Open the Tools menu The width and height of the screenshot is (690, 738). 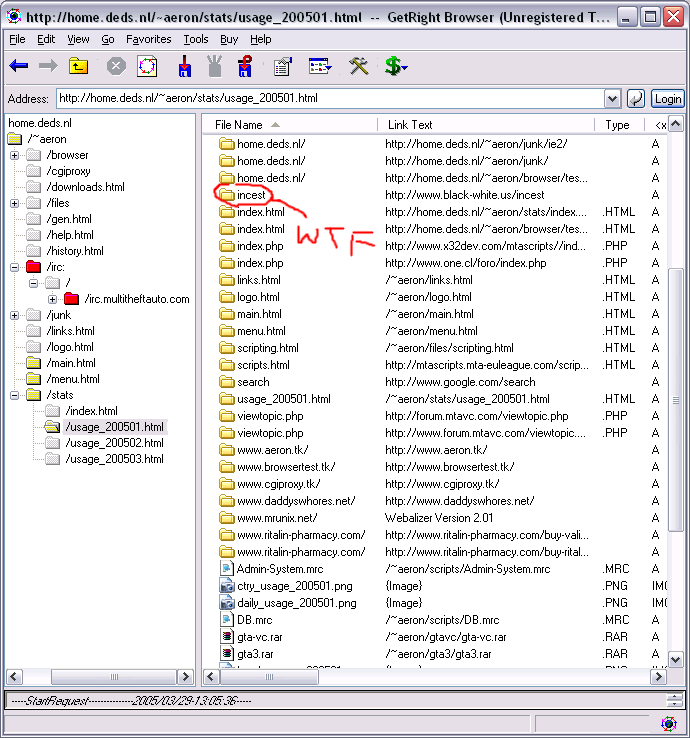coord(196,40)
